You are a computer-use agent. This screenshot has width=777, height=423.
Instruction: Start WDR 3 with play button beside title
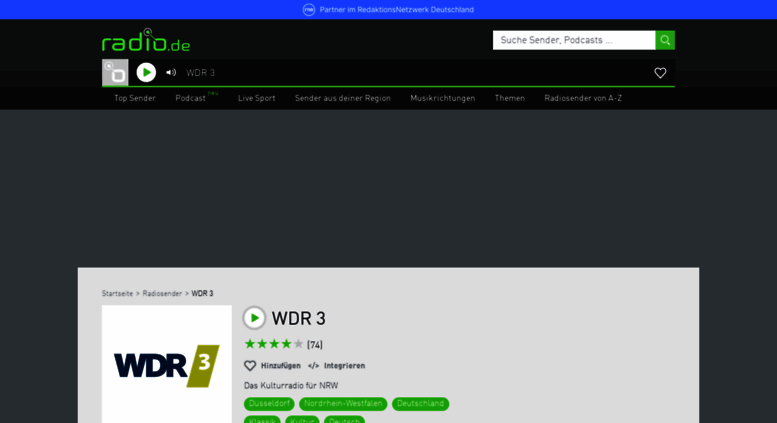[254, 318]
